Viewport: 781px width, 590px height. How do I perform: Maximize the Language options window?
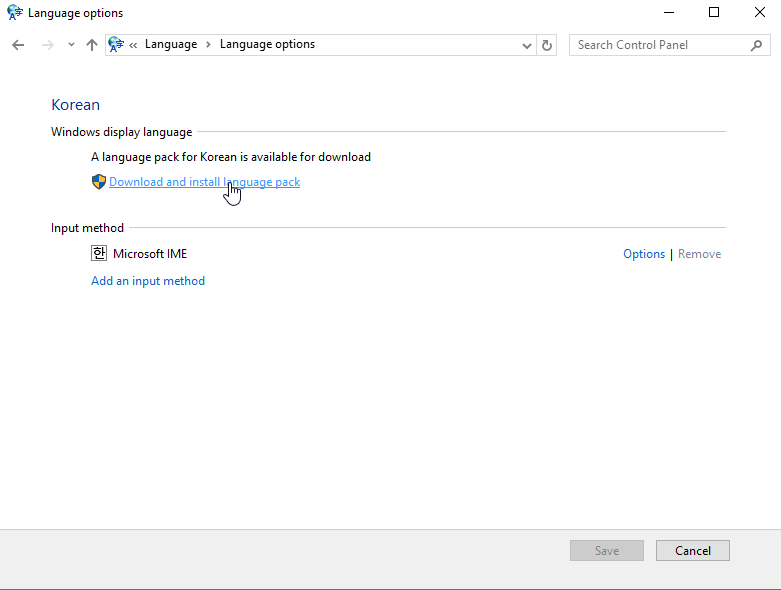click(714, 12)
